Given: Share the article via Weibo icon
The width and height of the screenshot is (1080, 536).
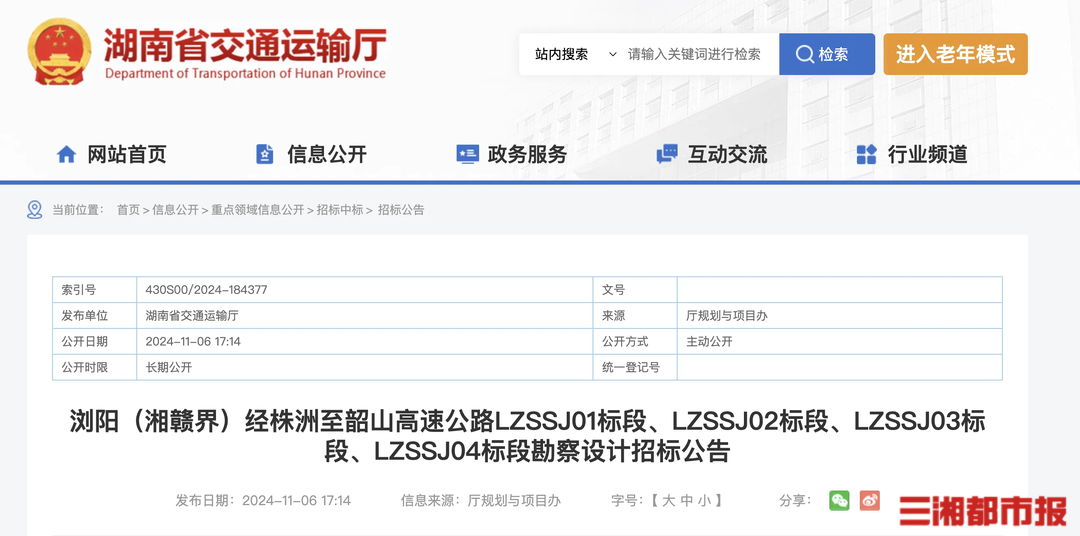Looking at the screenshot, I should 870,500.
